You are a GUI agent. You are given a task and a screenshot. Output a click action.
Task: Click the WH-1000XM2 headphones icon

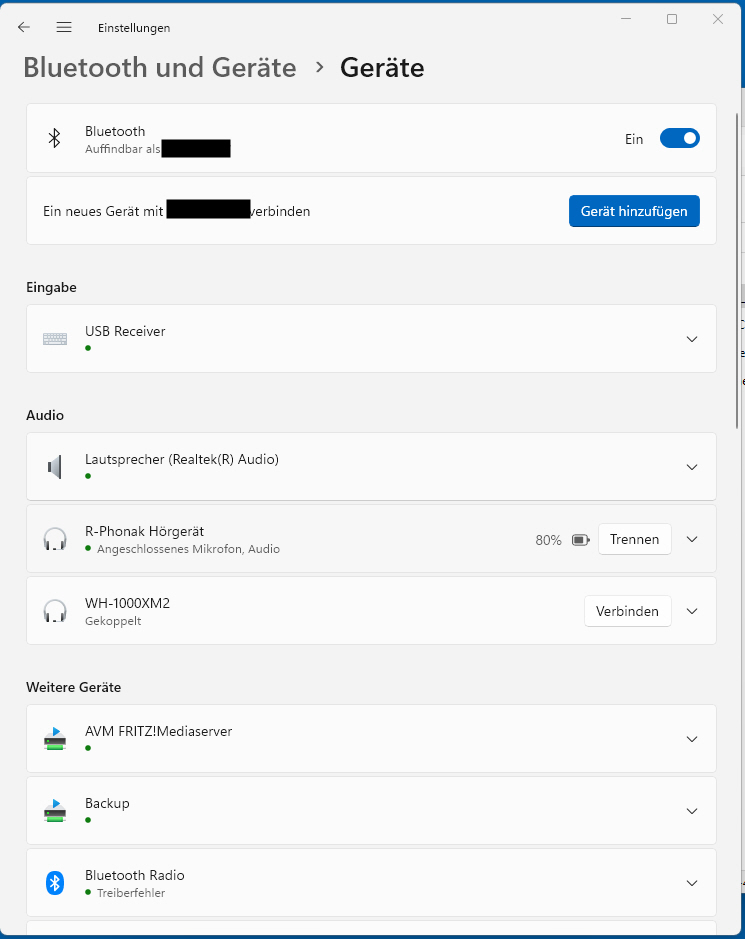[55, 611]
